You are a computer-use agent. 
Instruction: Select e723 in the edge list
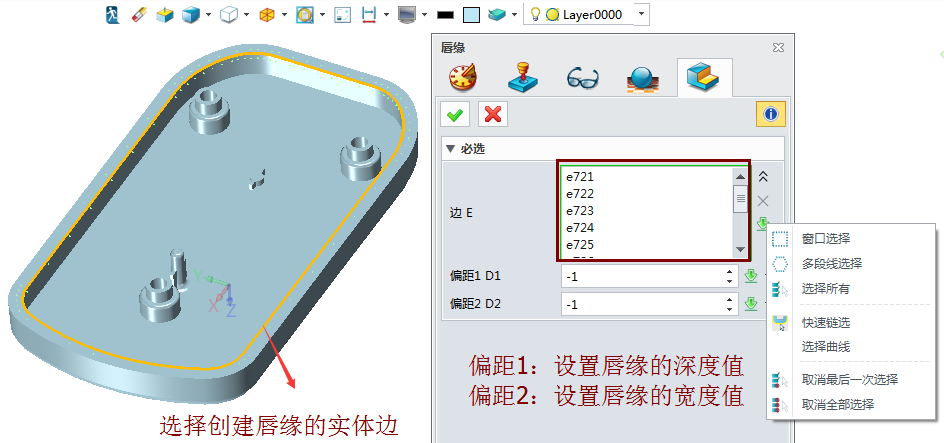580,211
